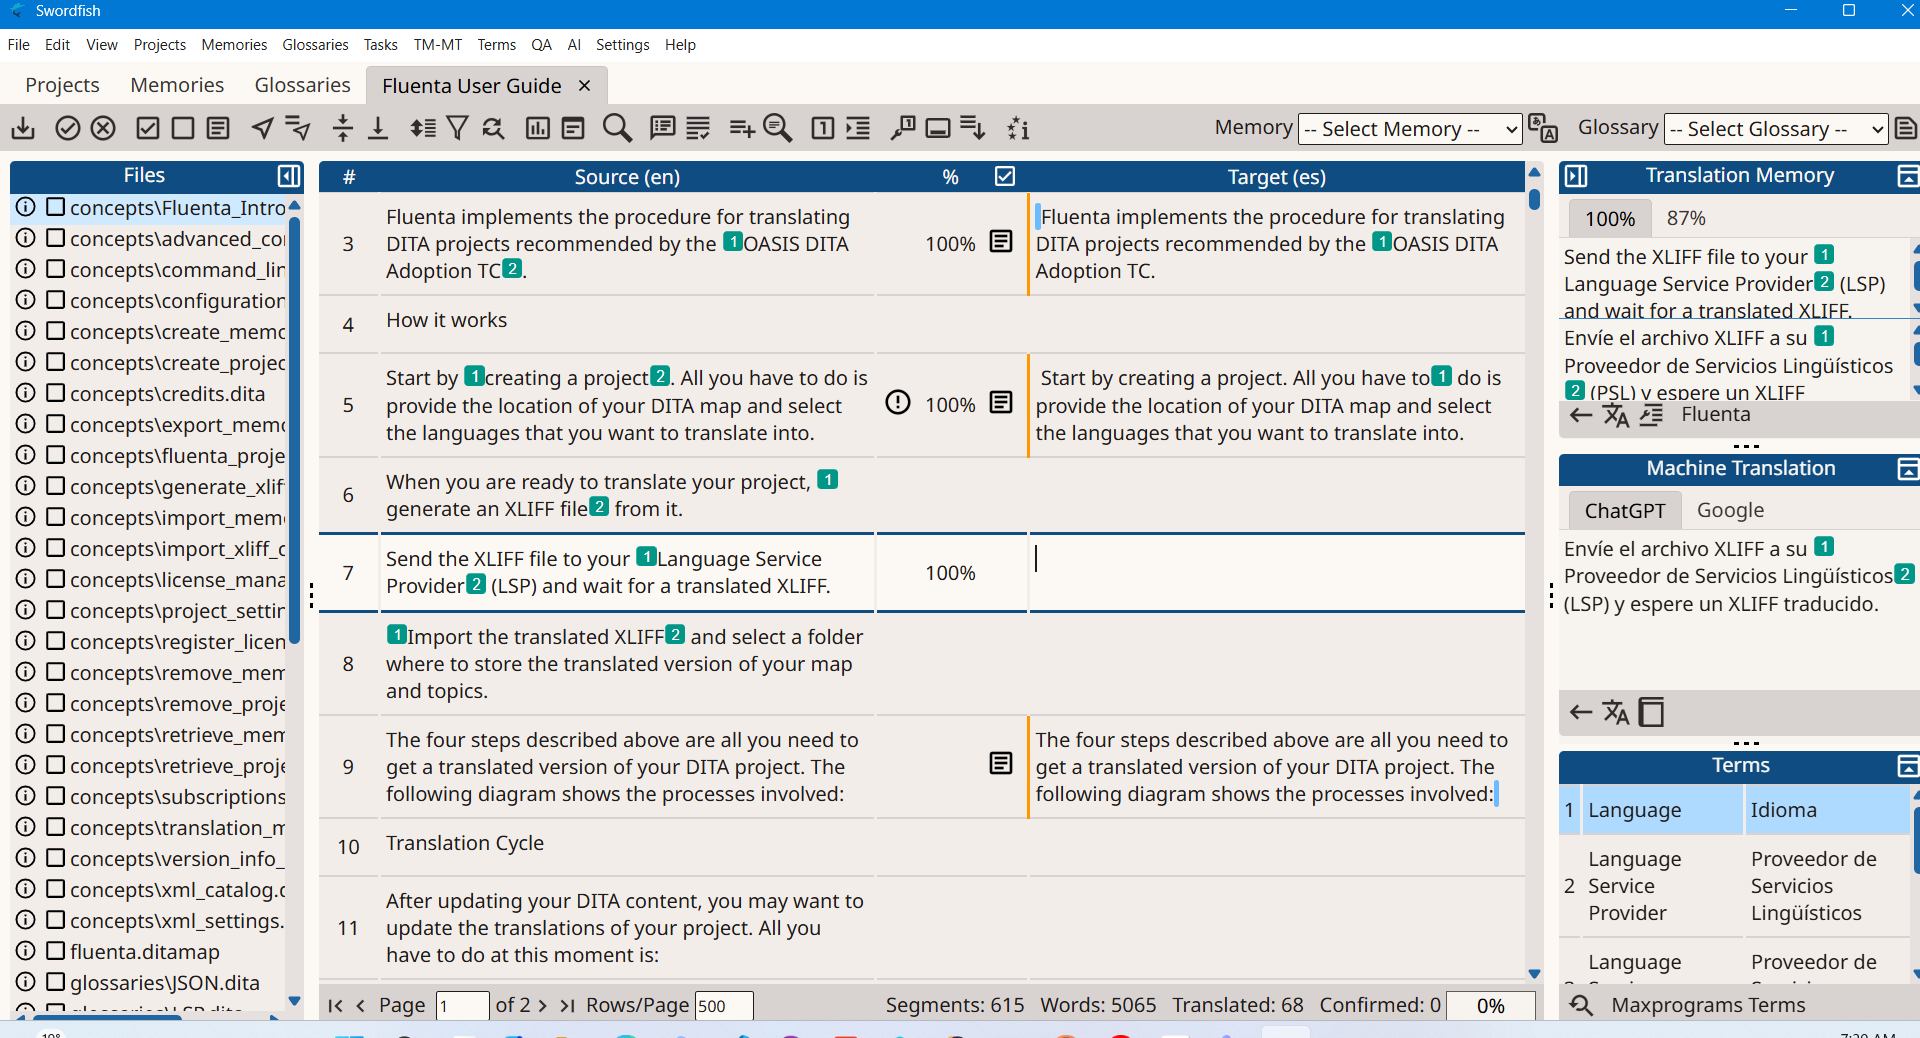
Task: Click the Rows/Page input field
Action: tap(724, 1006)
